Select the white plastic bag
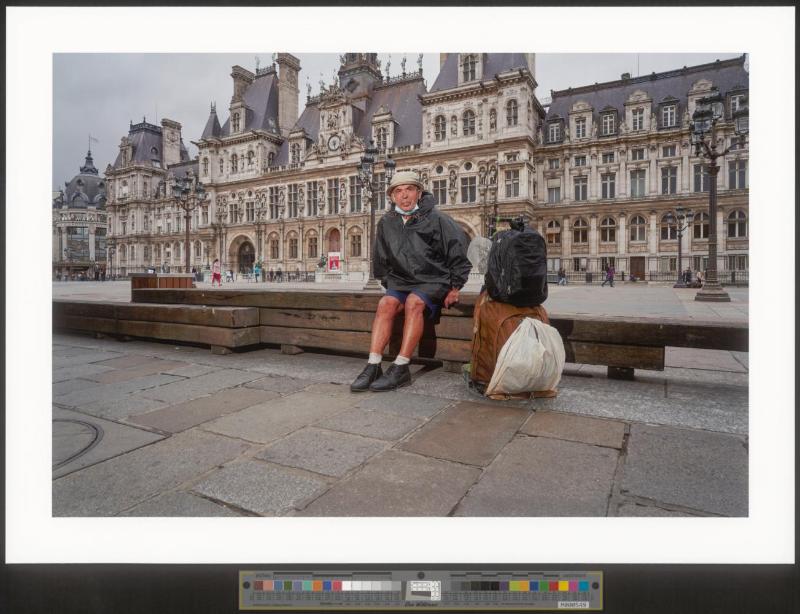The image size is (800, 614). (527, 359)
